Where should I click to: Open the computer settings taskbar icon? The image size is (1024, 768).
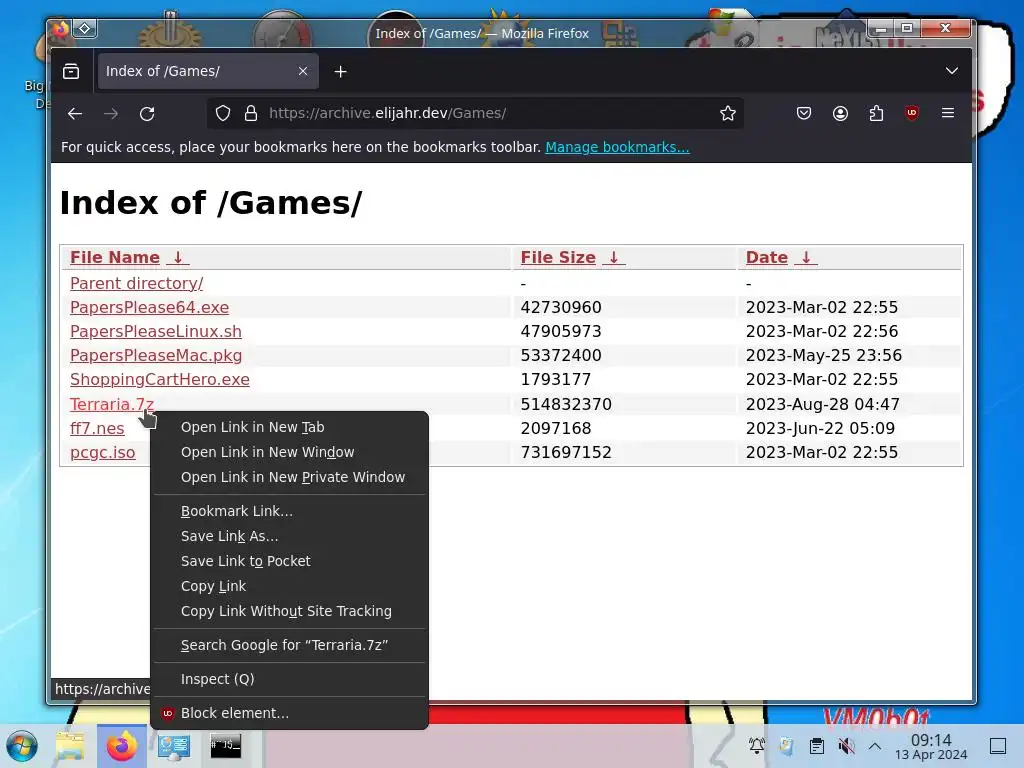(x=174, y=746)
